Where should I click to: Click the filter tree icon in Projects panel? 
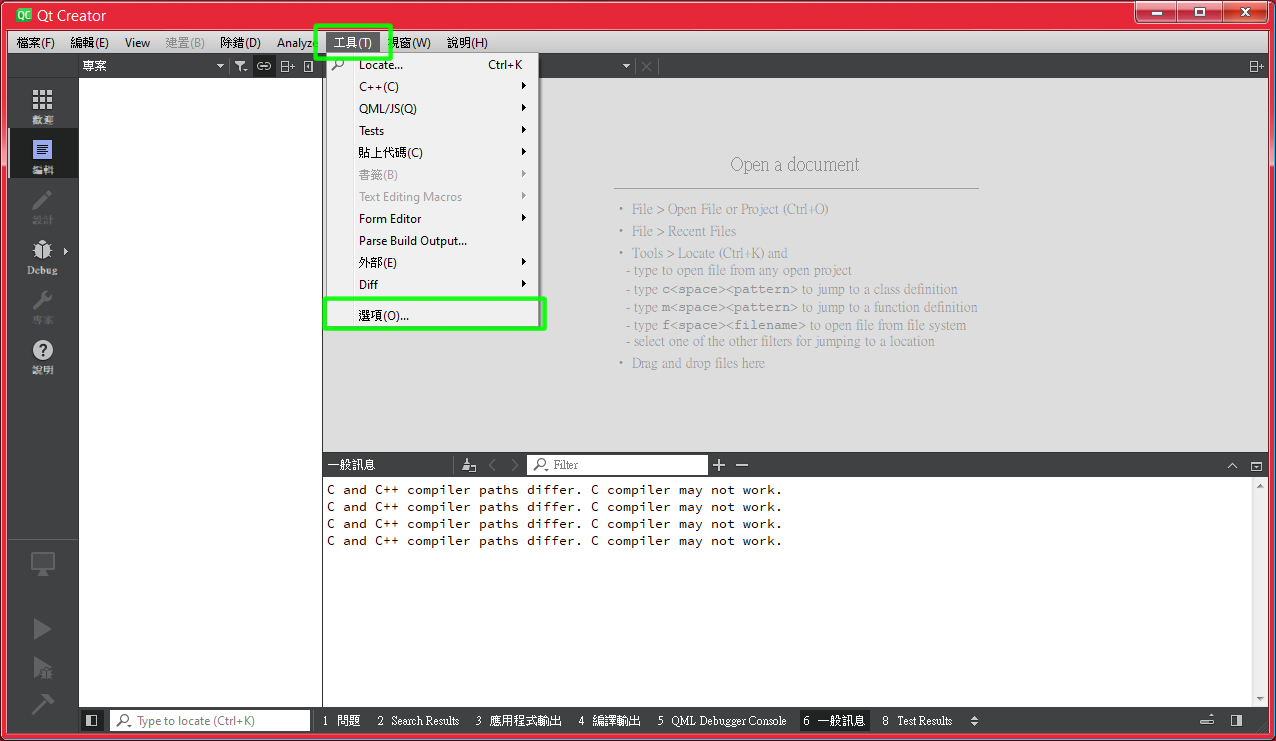click(x=241, y=66)
